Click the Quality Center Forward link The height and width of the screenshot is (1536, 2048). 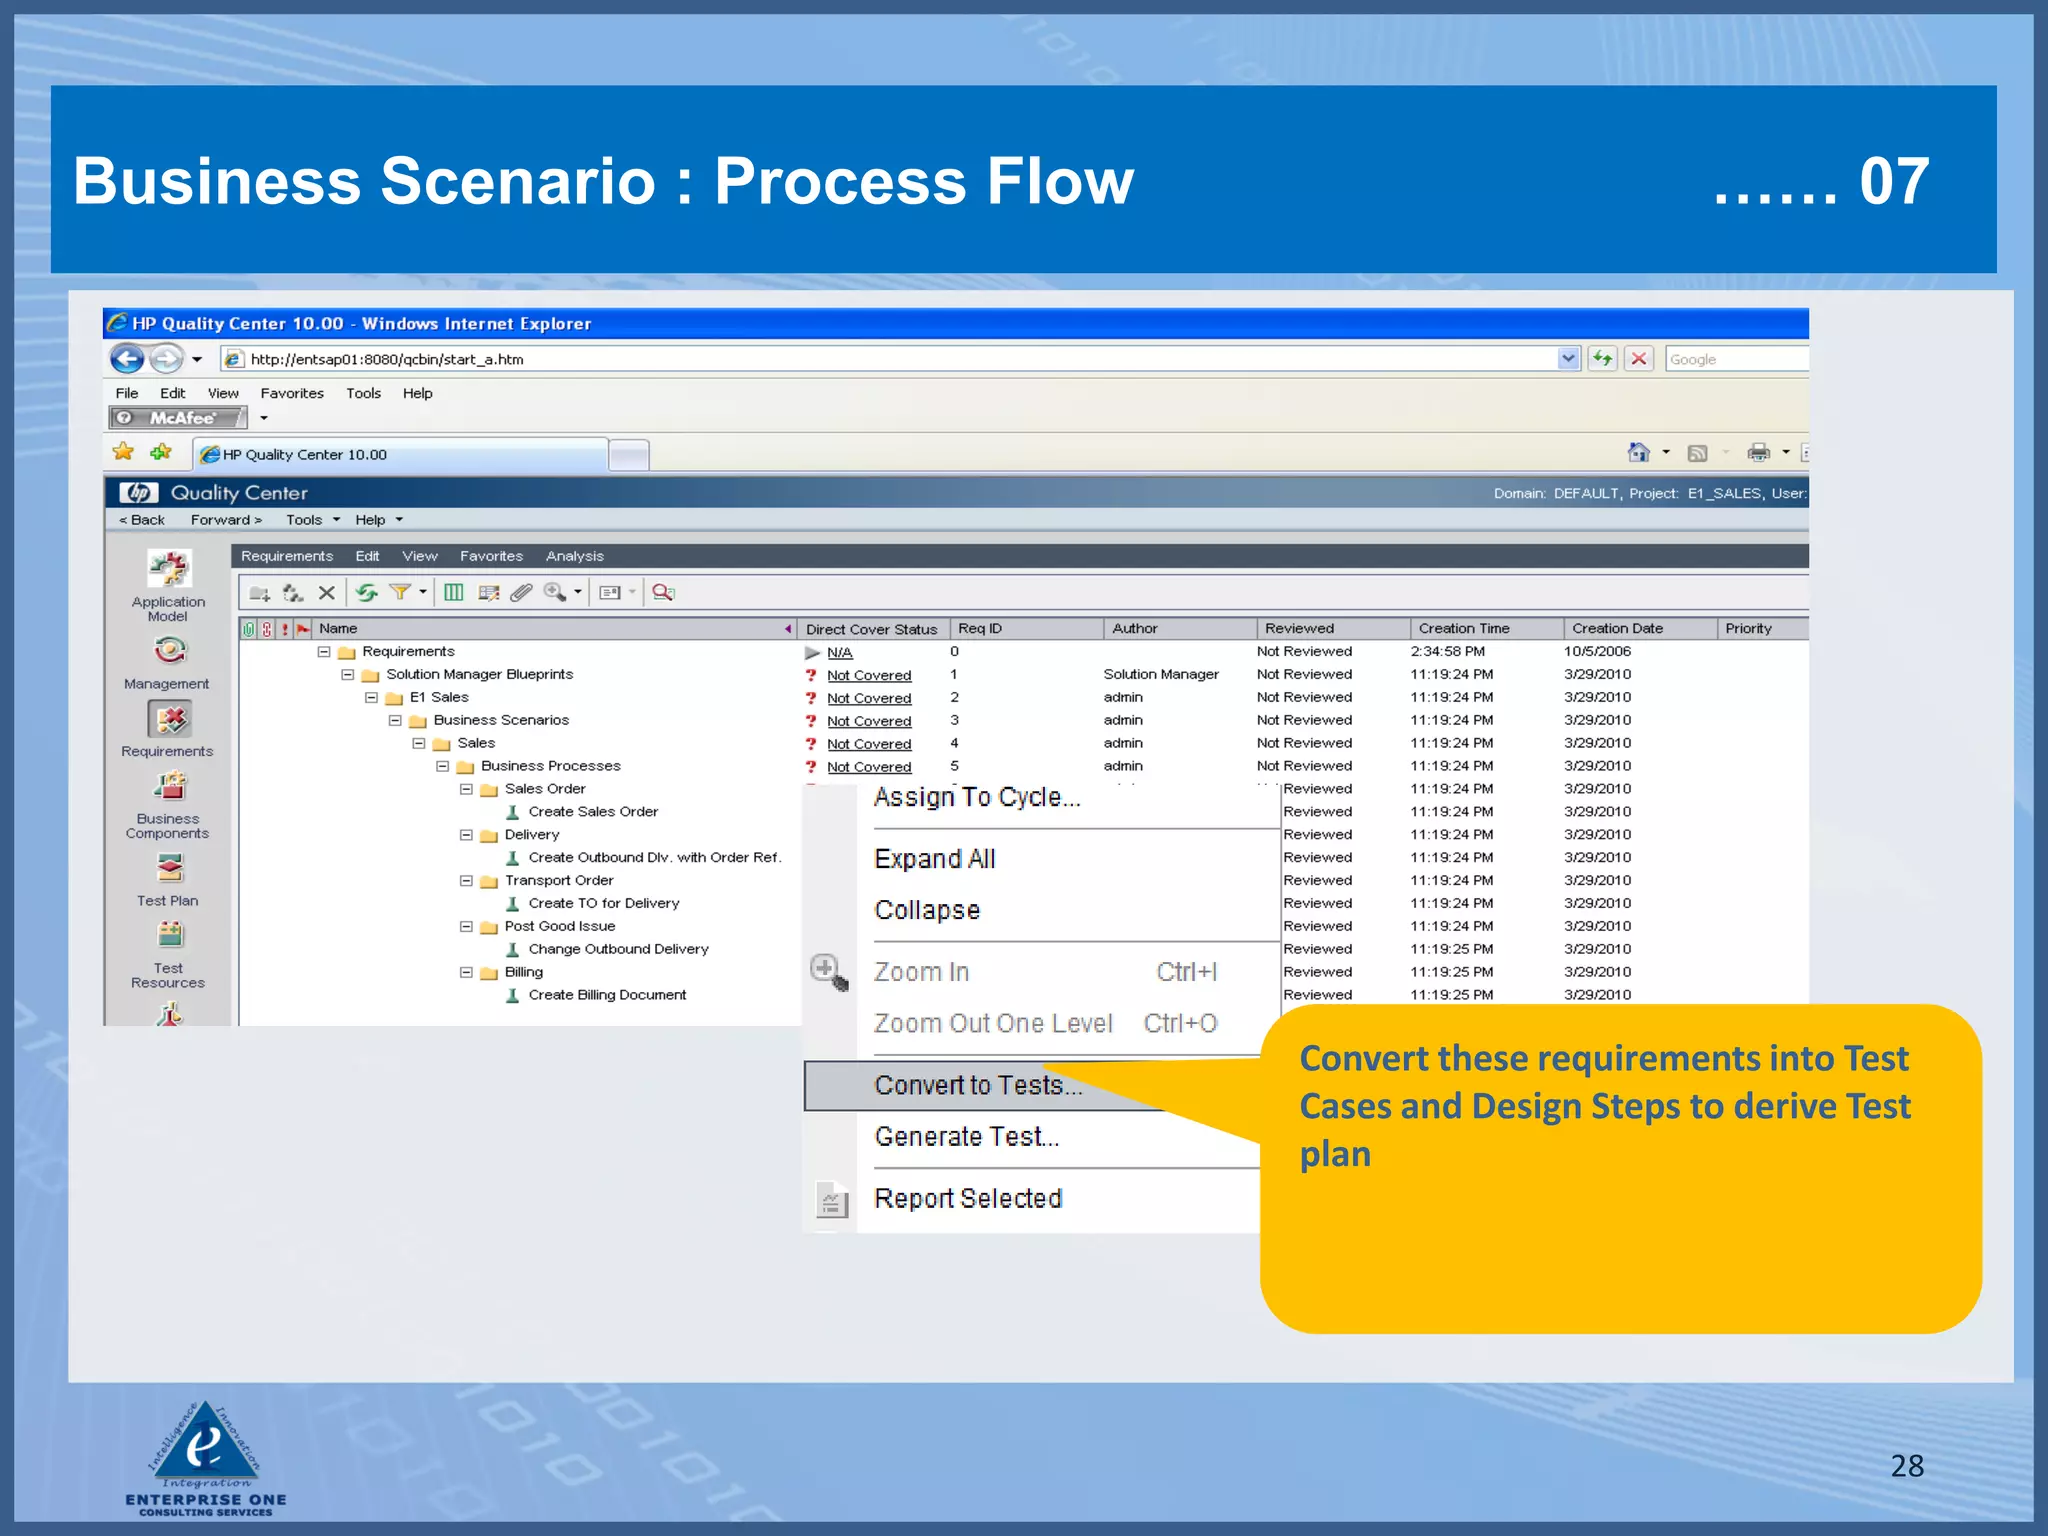[x=226, y=520]
